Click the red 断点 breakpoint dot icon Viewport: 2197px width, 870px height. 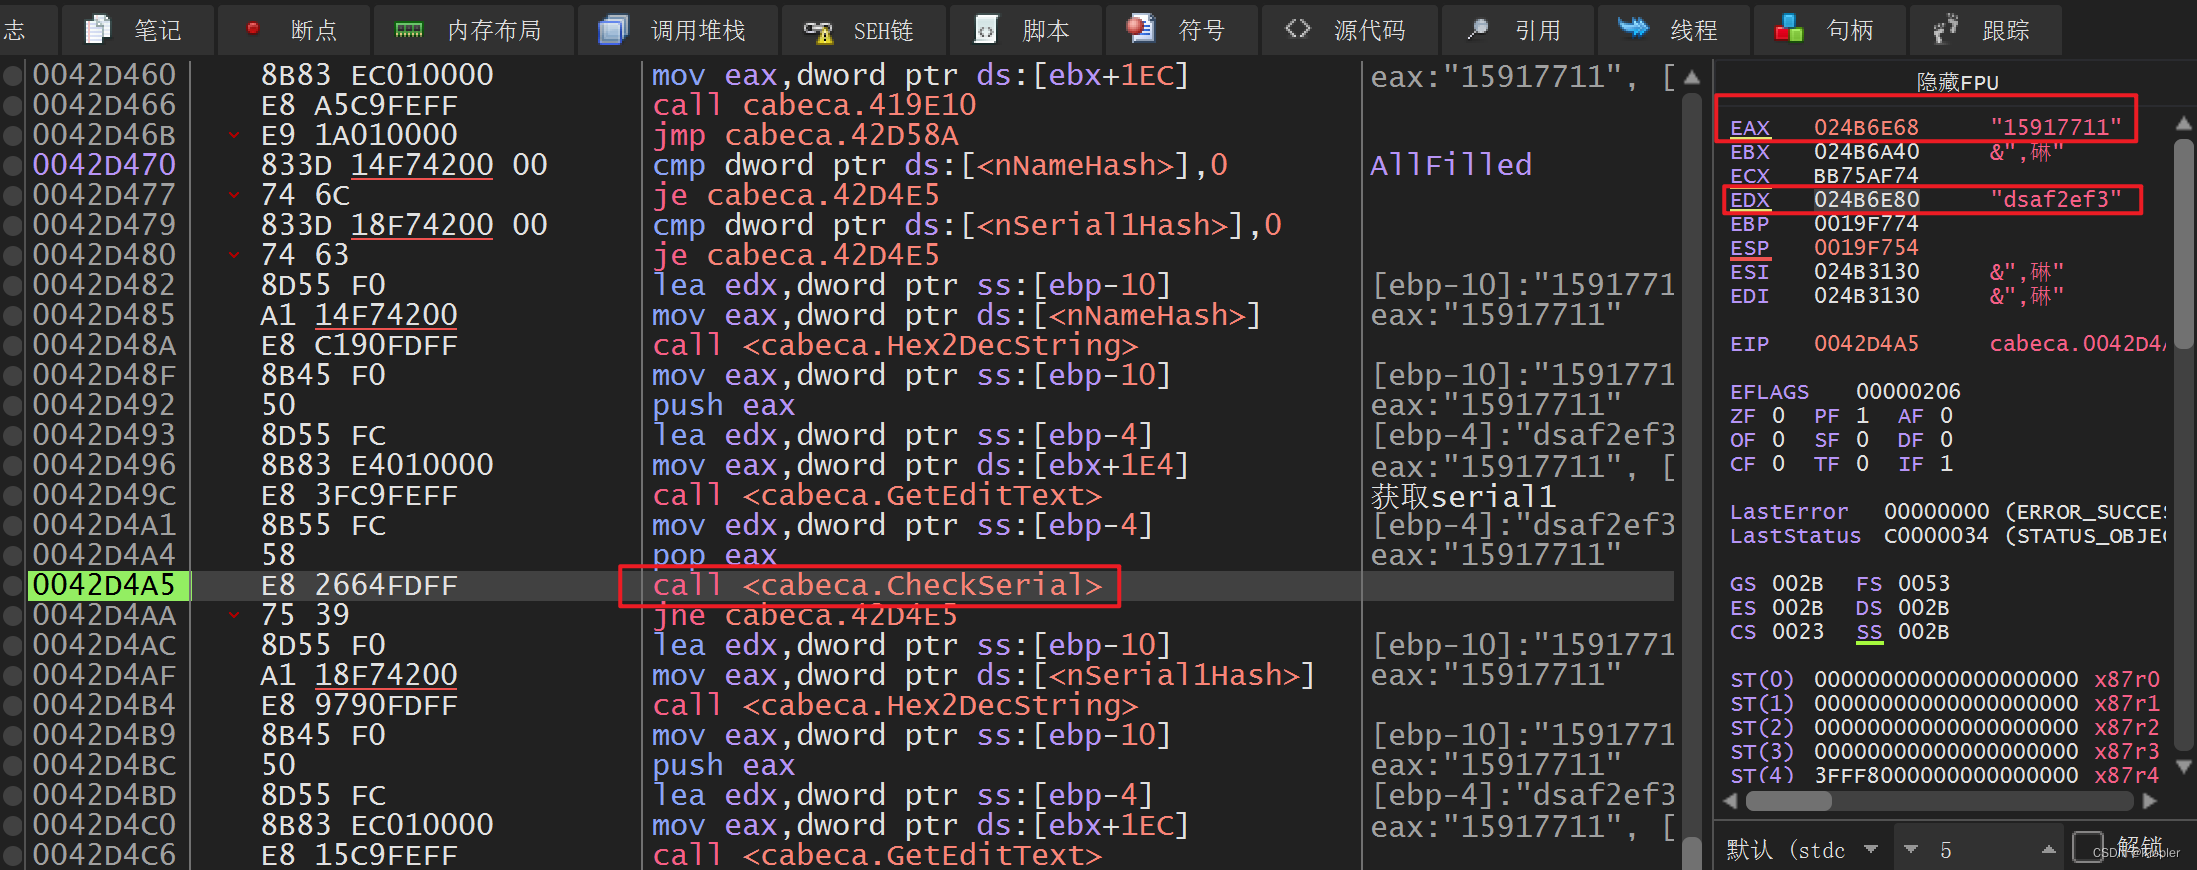253,29
